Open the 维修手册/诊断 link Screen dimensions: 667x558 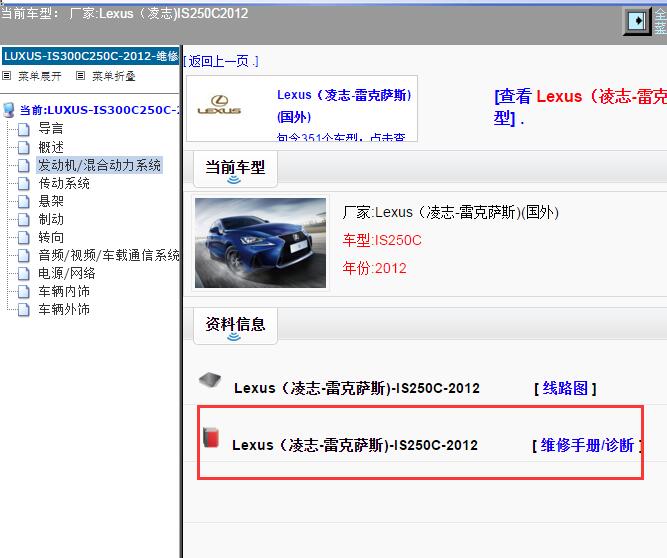coord(587,445)
